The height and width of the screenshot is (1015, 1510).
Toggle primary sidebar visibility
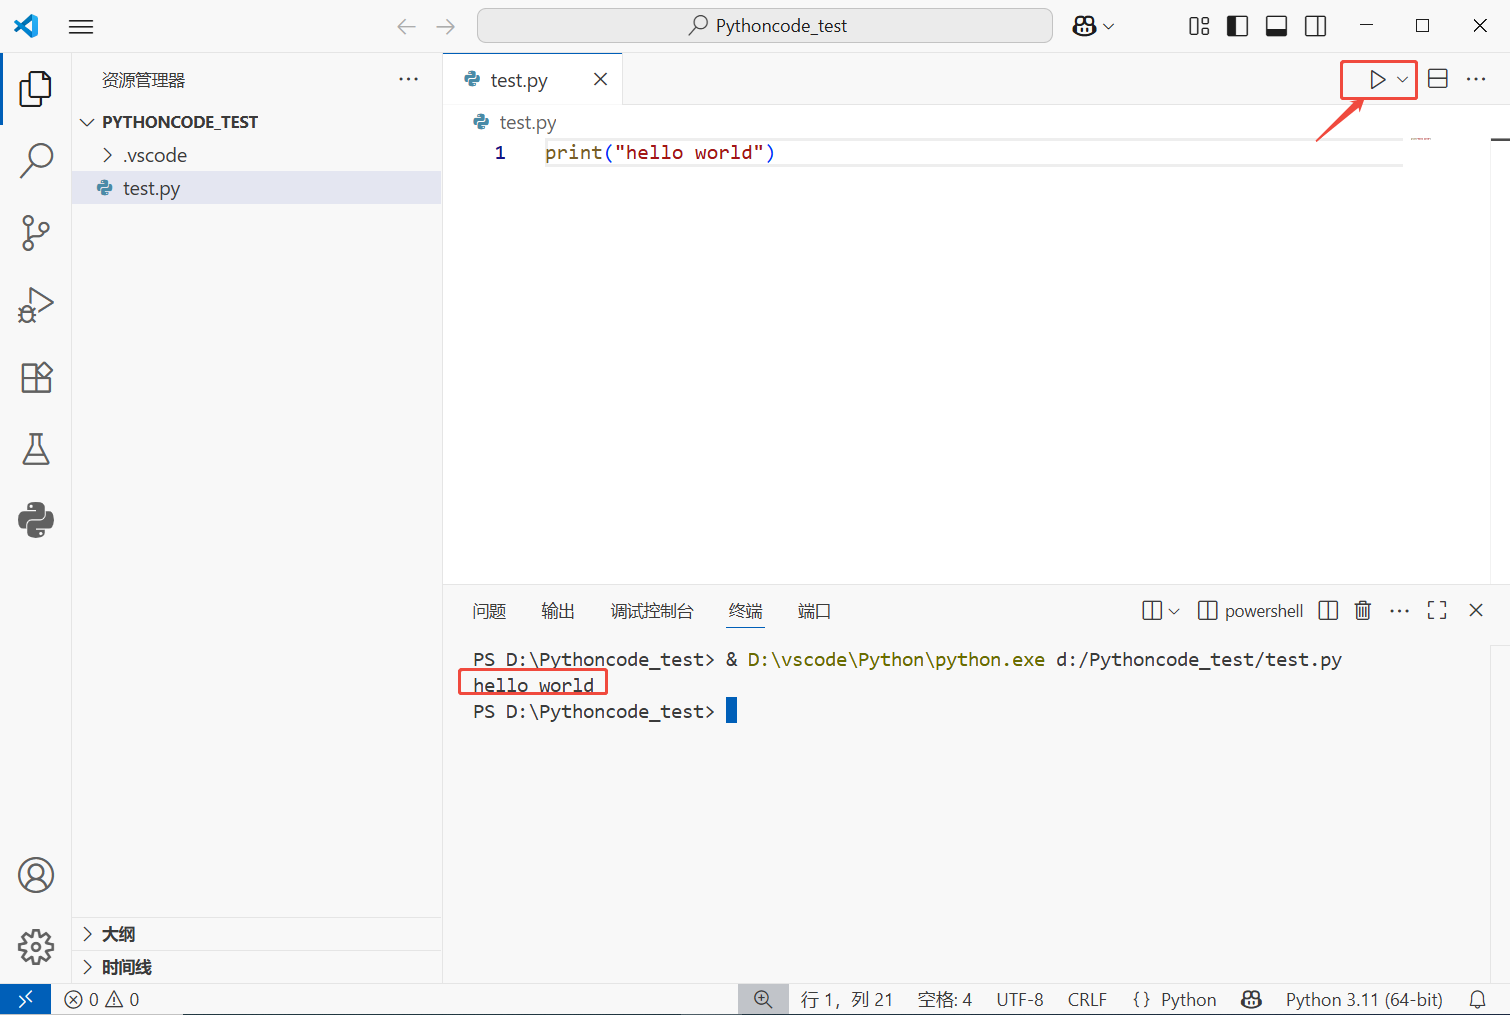[x=1237, y=26]
